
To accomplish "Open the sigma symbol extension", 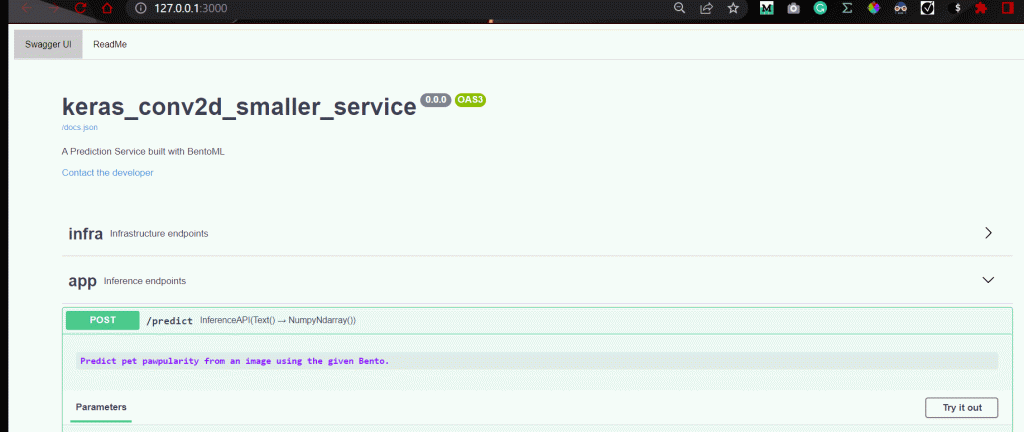I will (847, 8).
